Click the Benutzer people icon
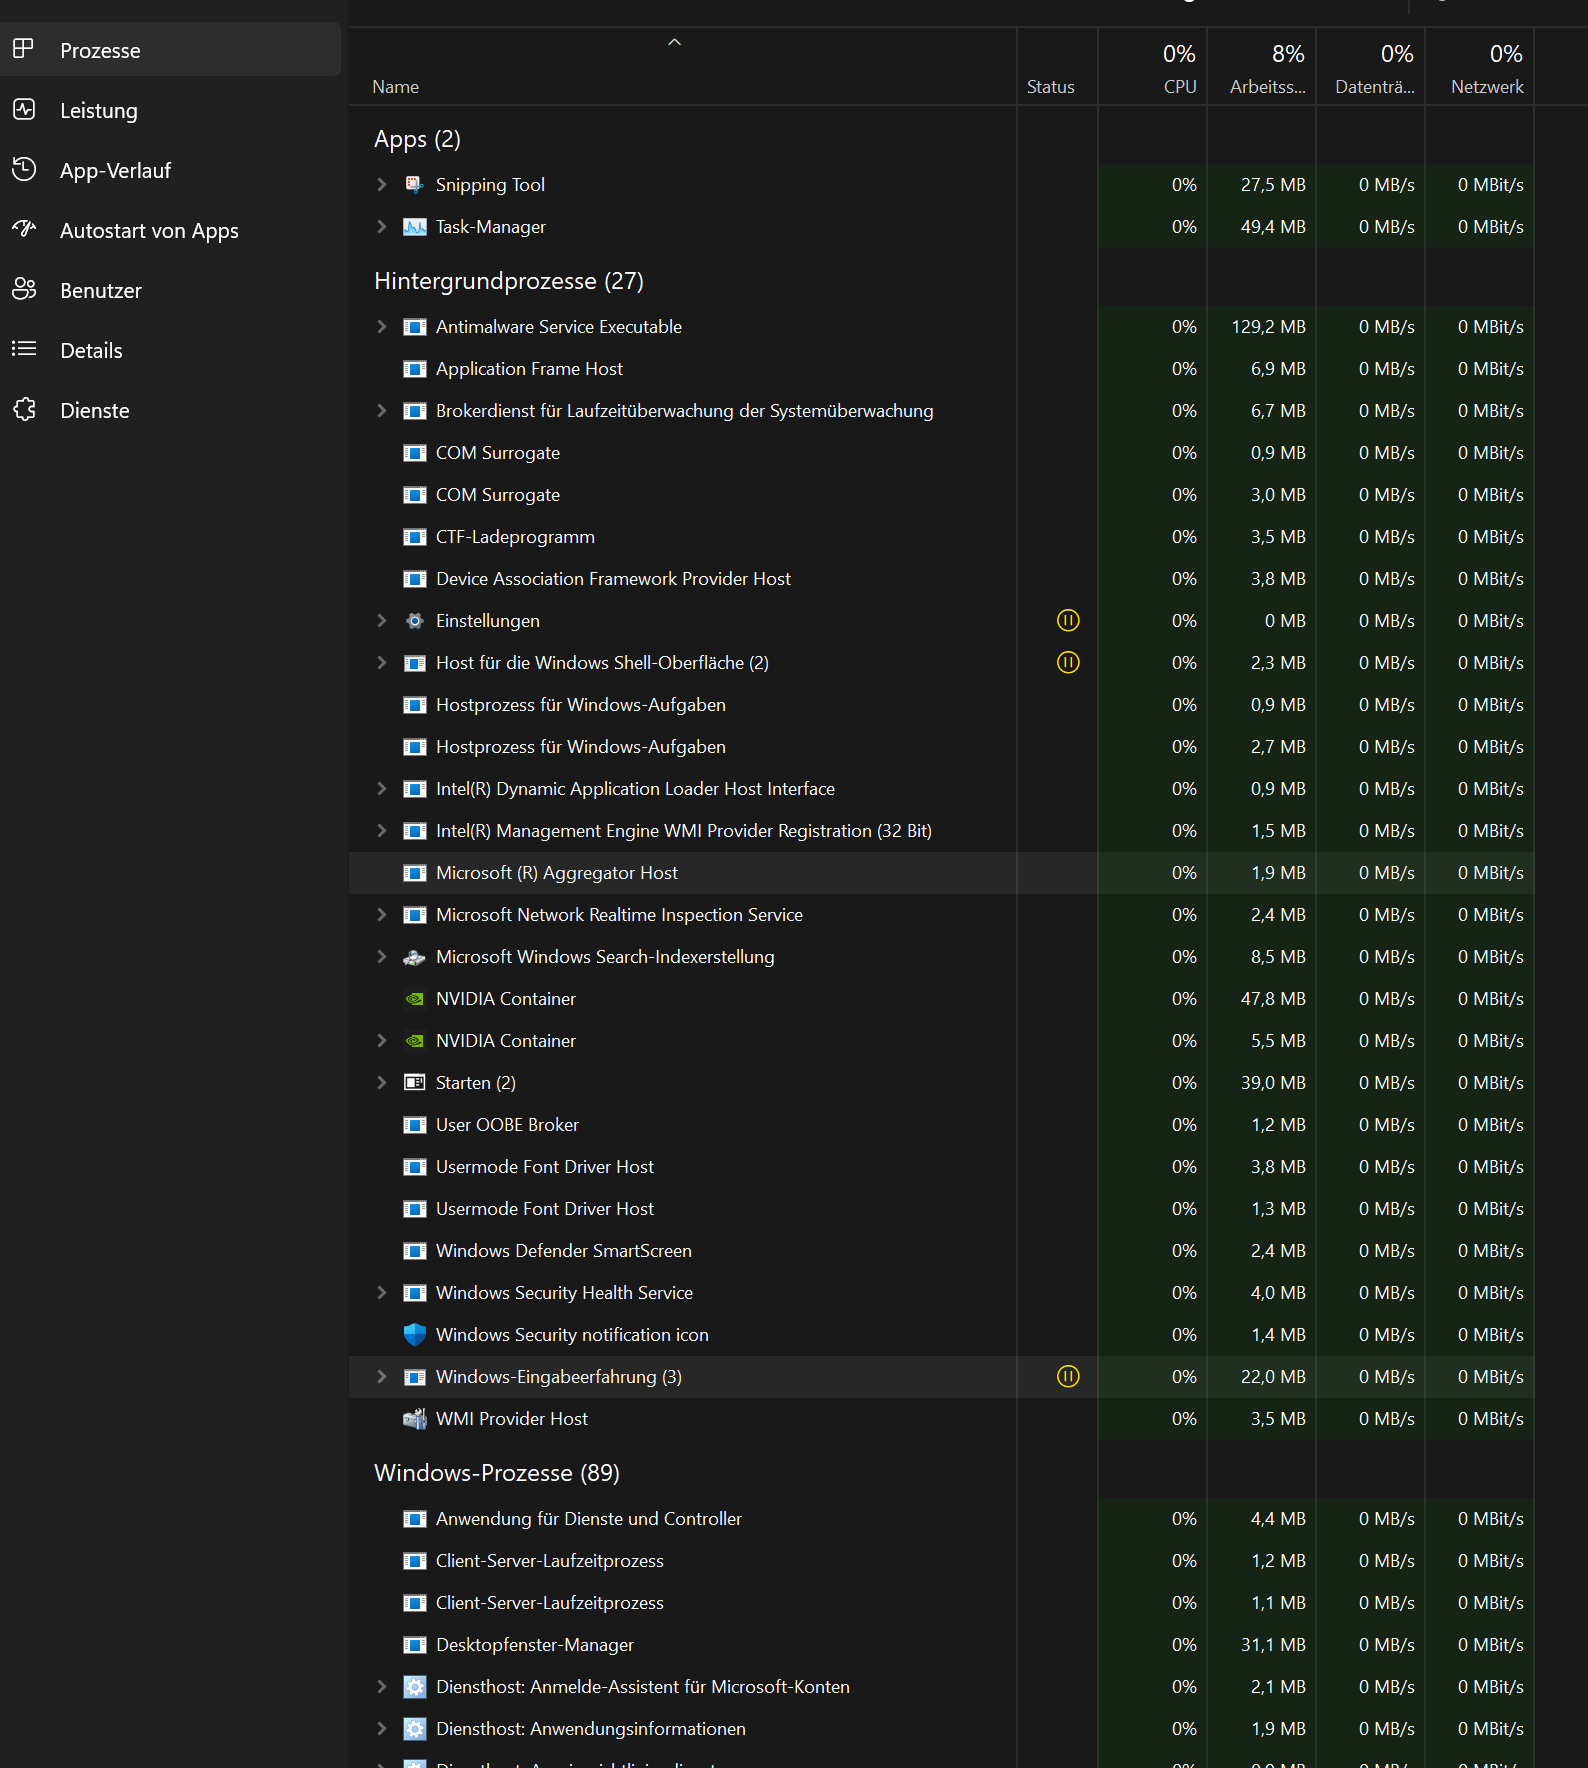Screen dimensions: 1588x1768 tap(24, 289)
